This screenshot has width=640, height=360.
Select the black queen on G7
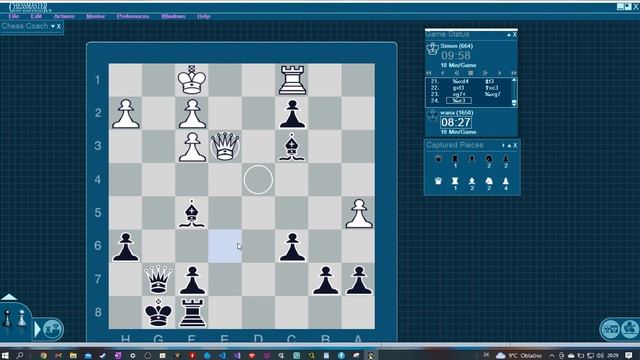(x=158, y=280)
